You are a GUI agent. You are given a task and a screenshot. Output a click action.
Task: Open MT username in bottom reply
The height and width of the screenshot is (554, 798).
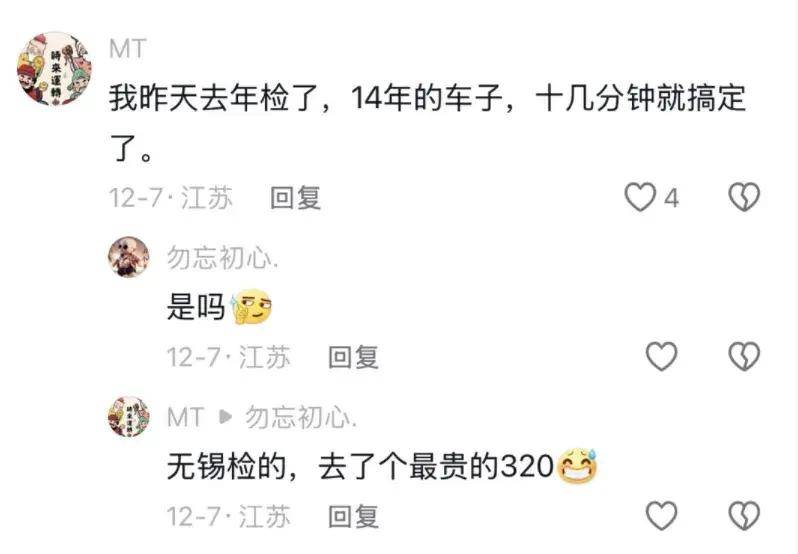click(186, 417)
